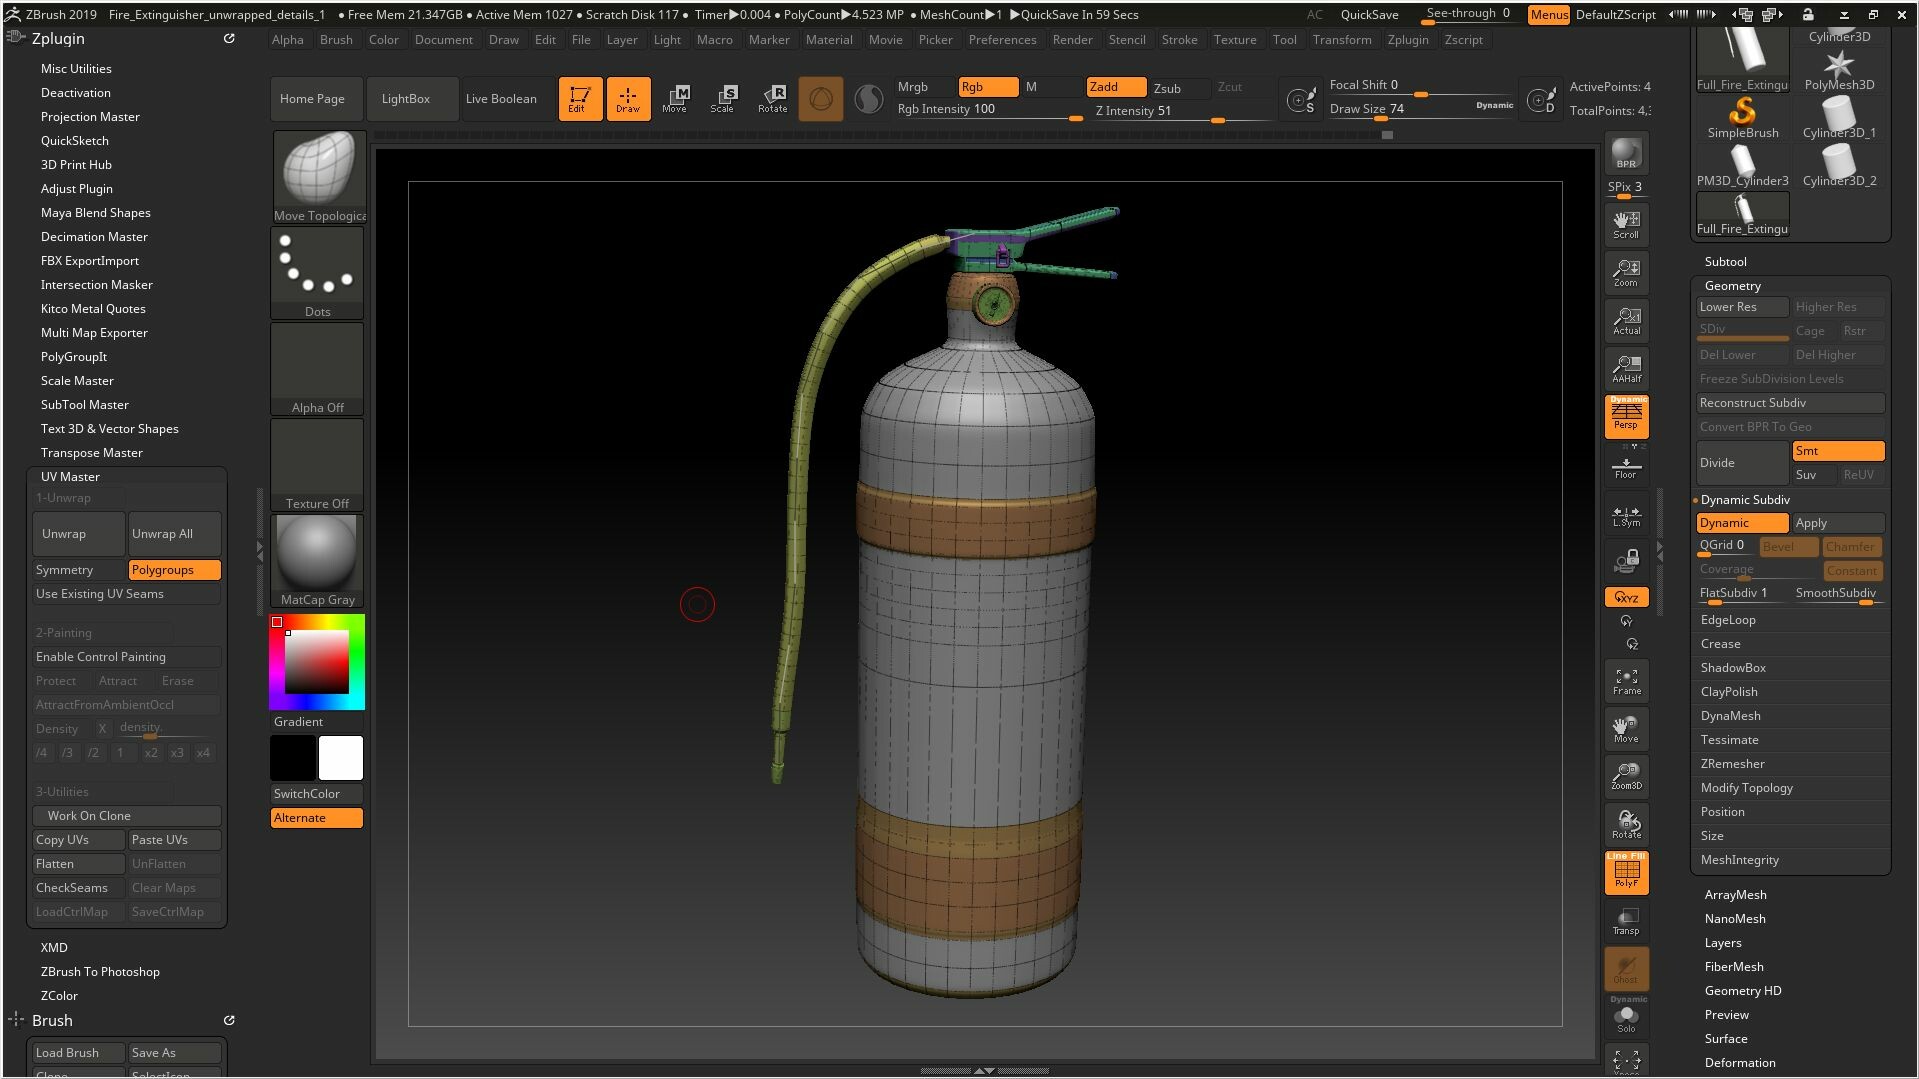This screenshot has height=1079, width=1919.
Task: Expand the DynaMesh subsection
Action: 1730,716
